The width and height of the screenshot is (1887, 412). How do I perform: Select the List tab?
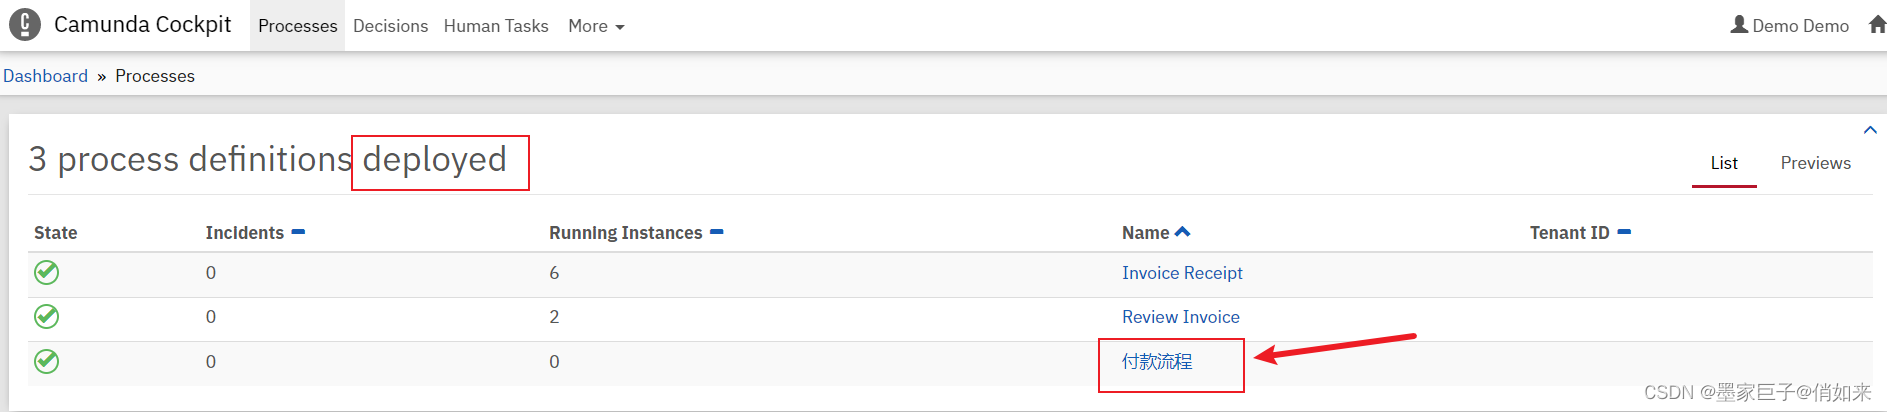point(1723,163)
